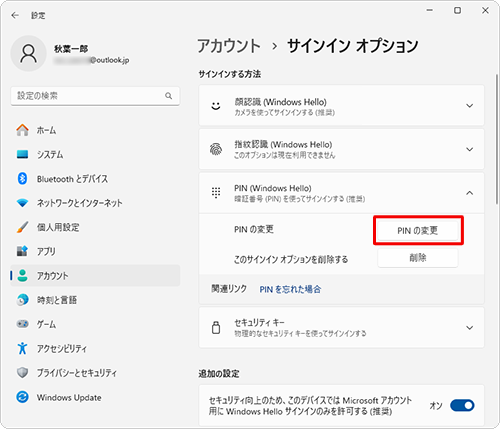
Task: Click the search magnifier icon
Action: 169,96
